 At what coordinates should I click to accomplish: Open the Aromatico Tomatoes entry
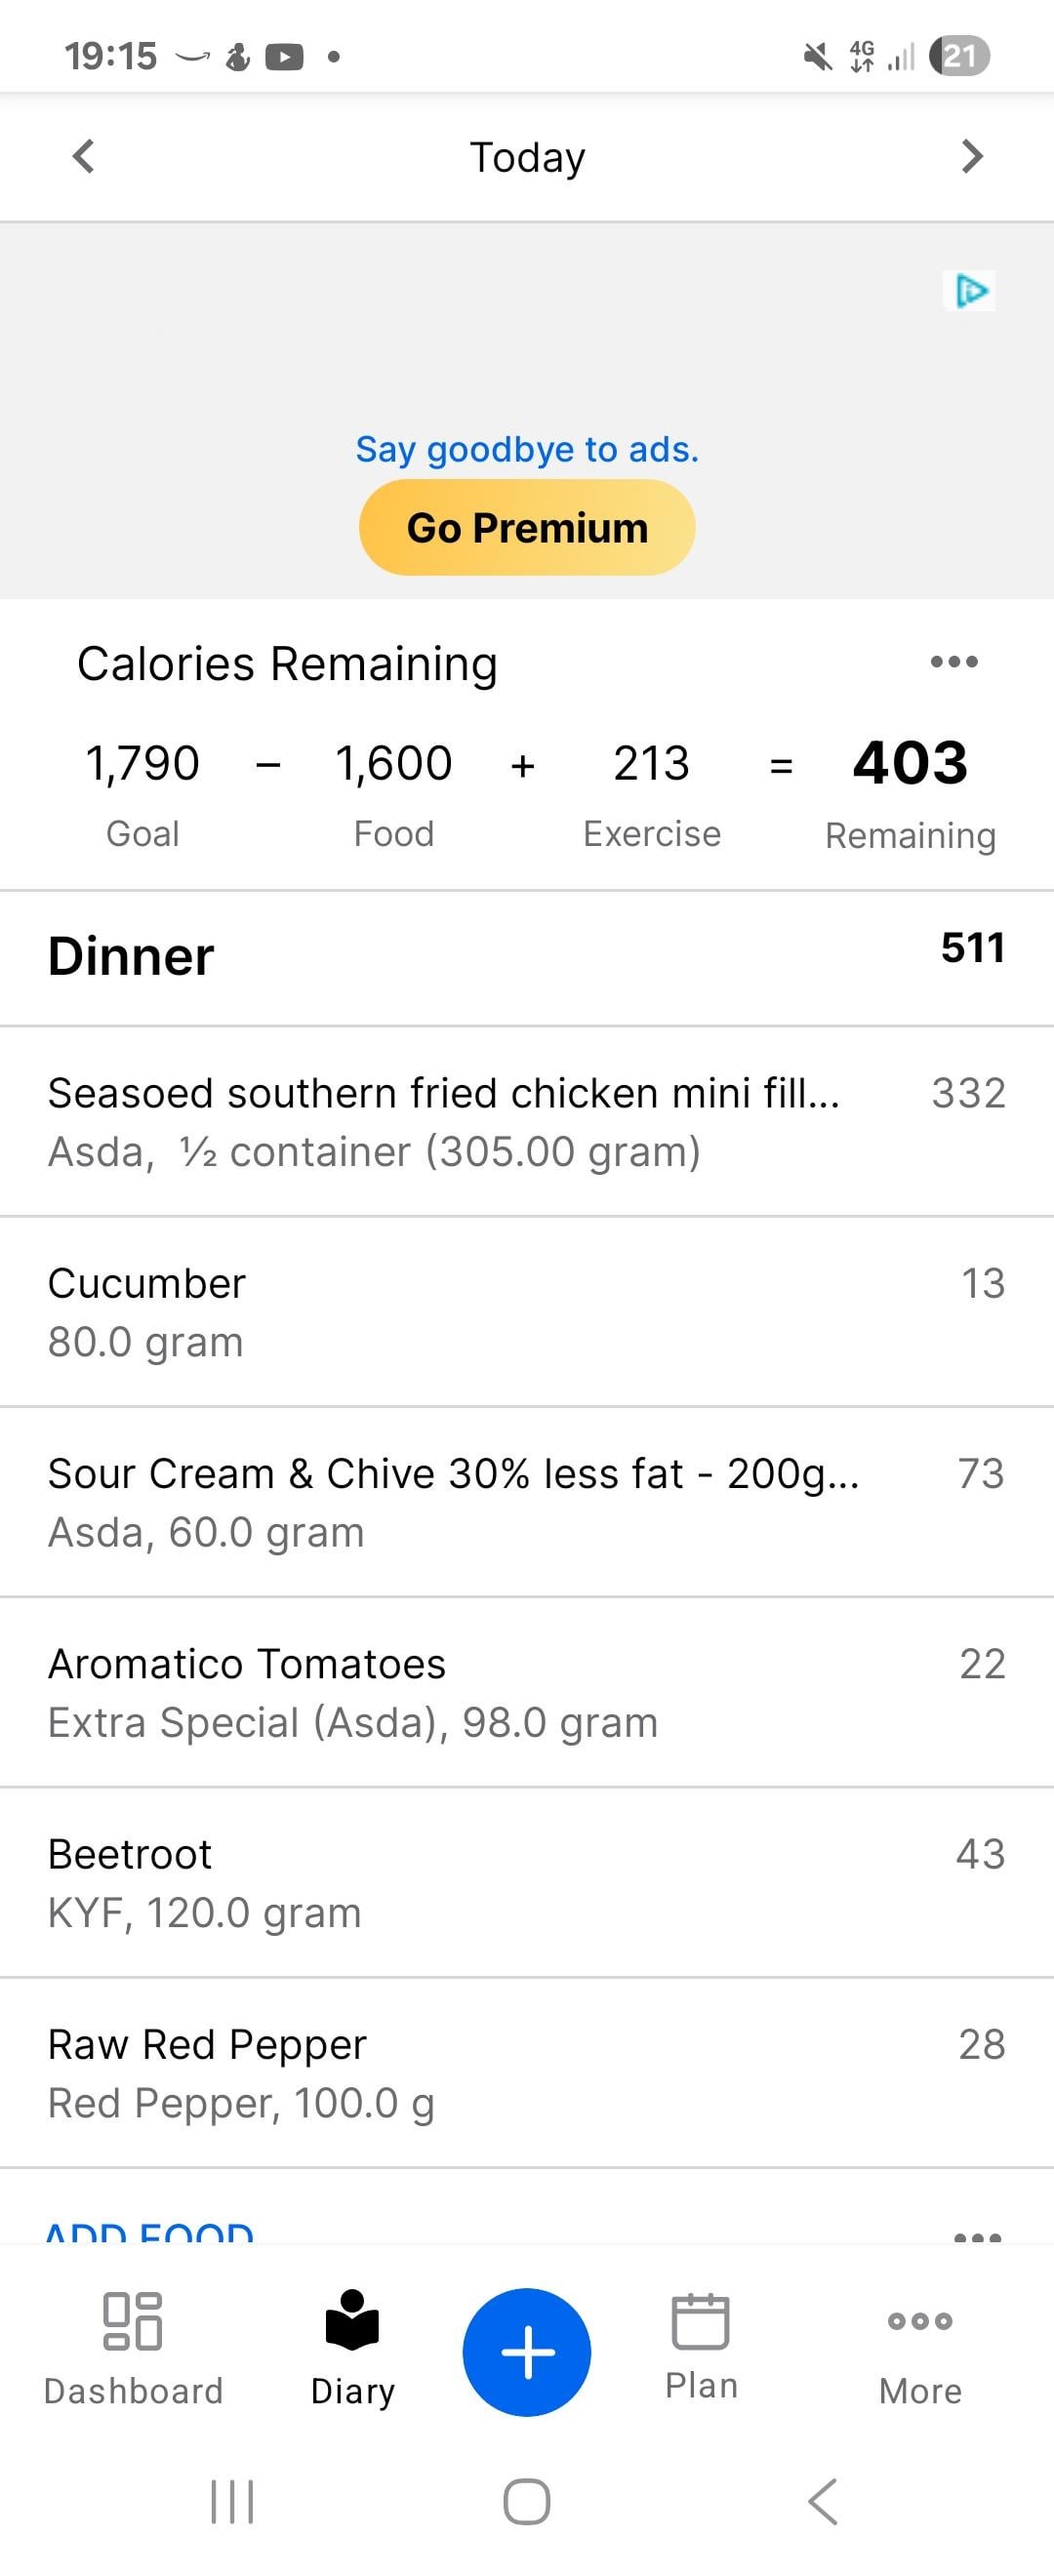coord(527,1692)
